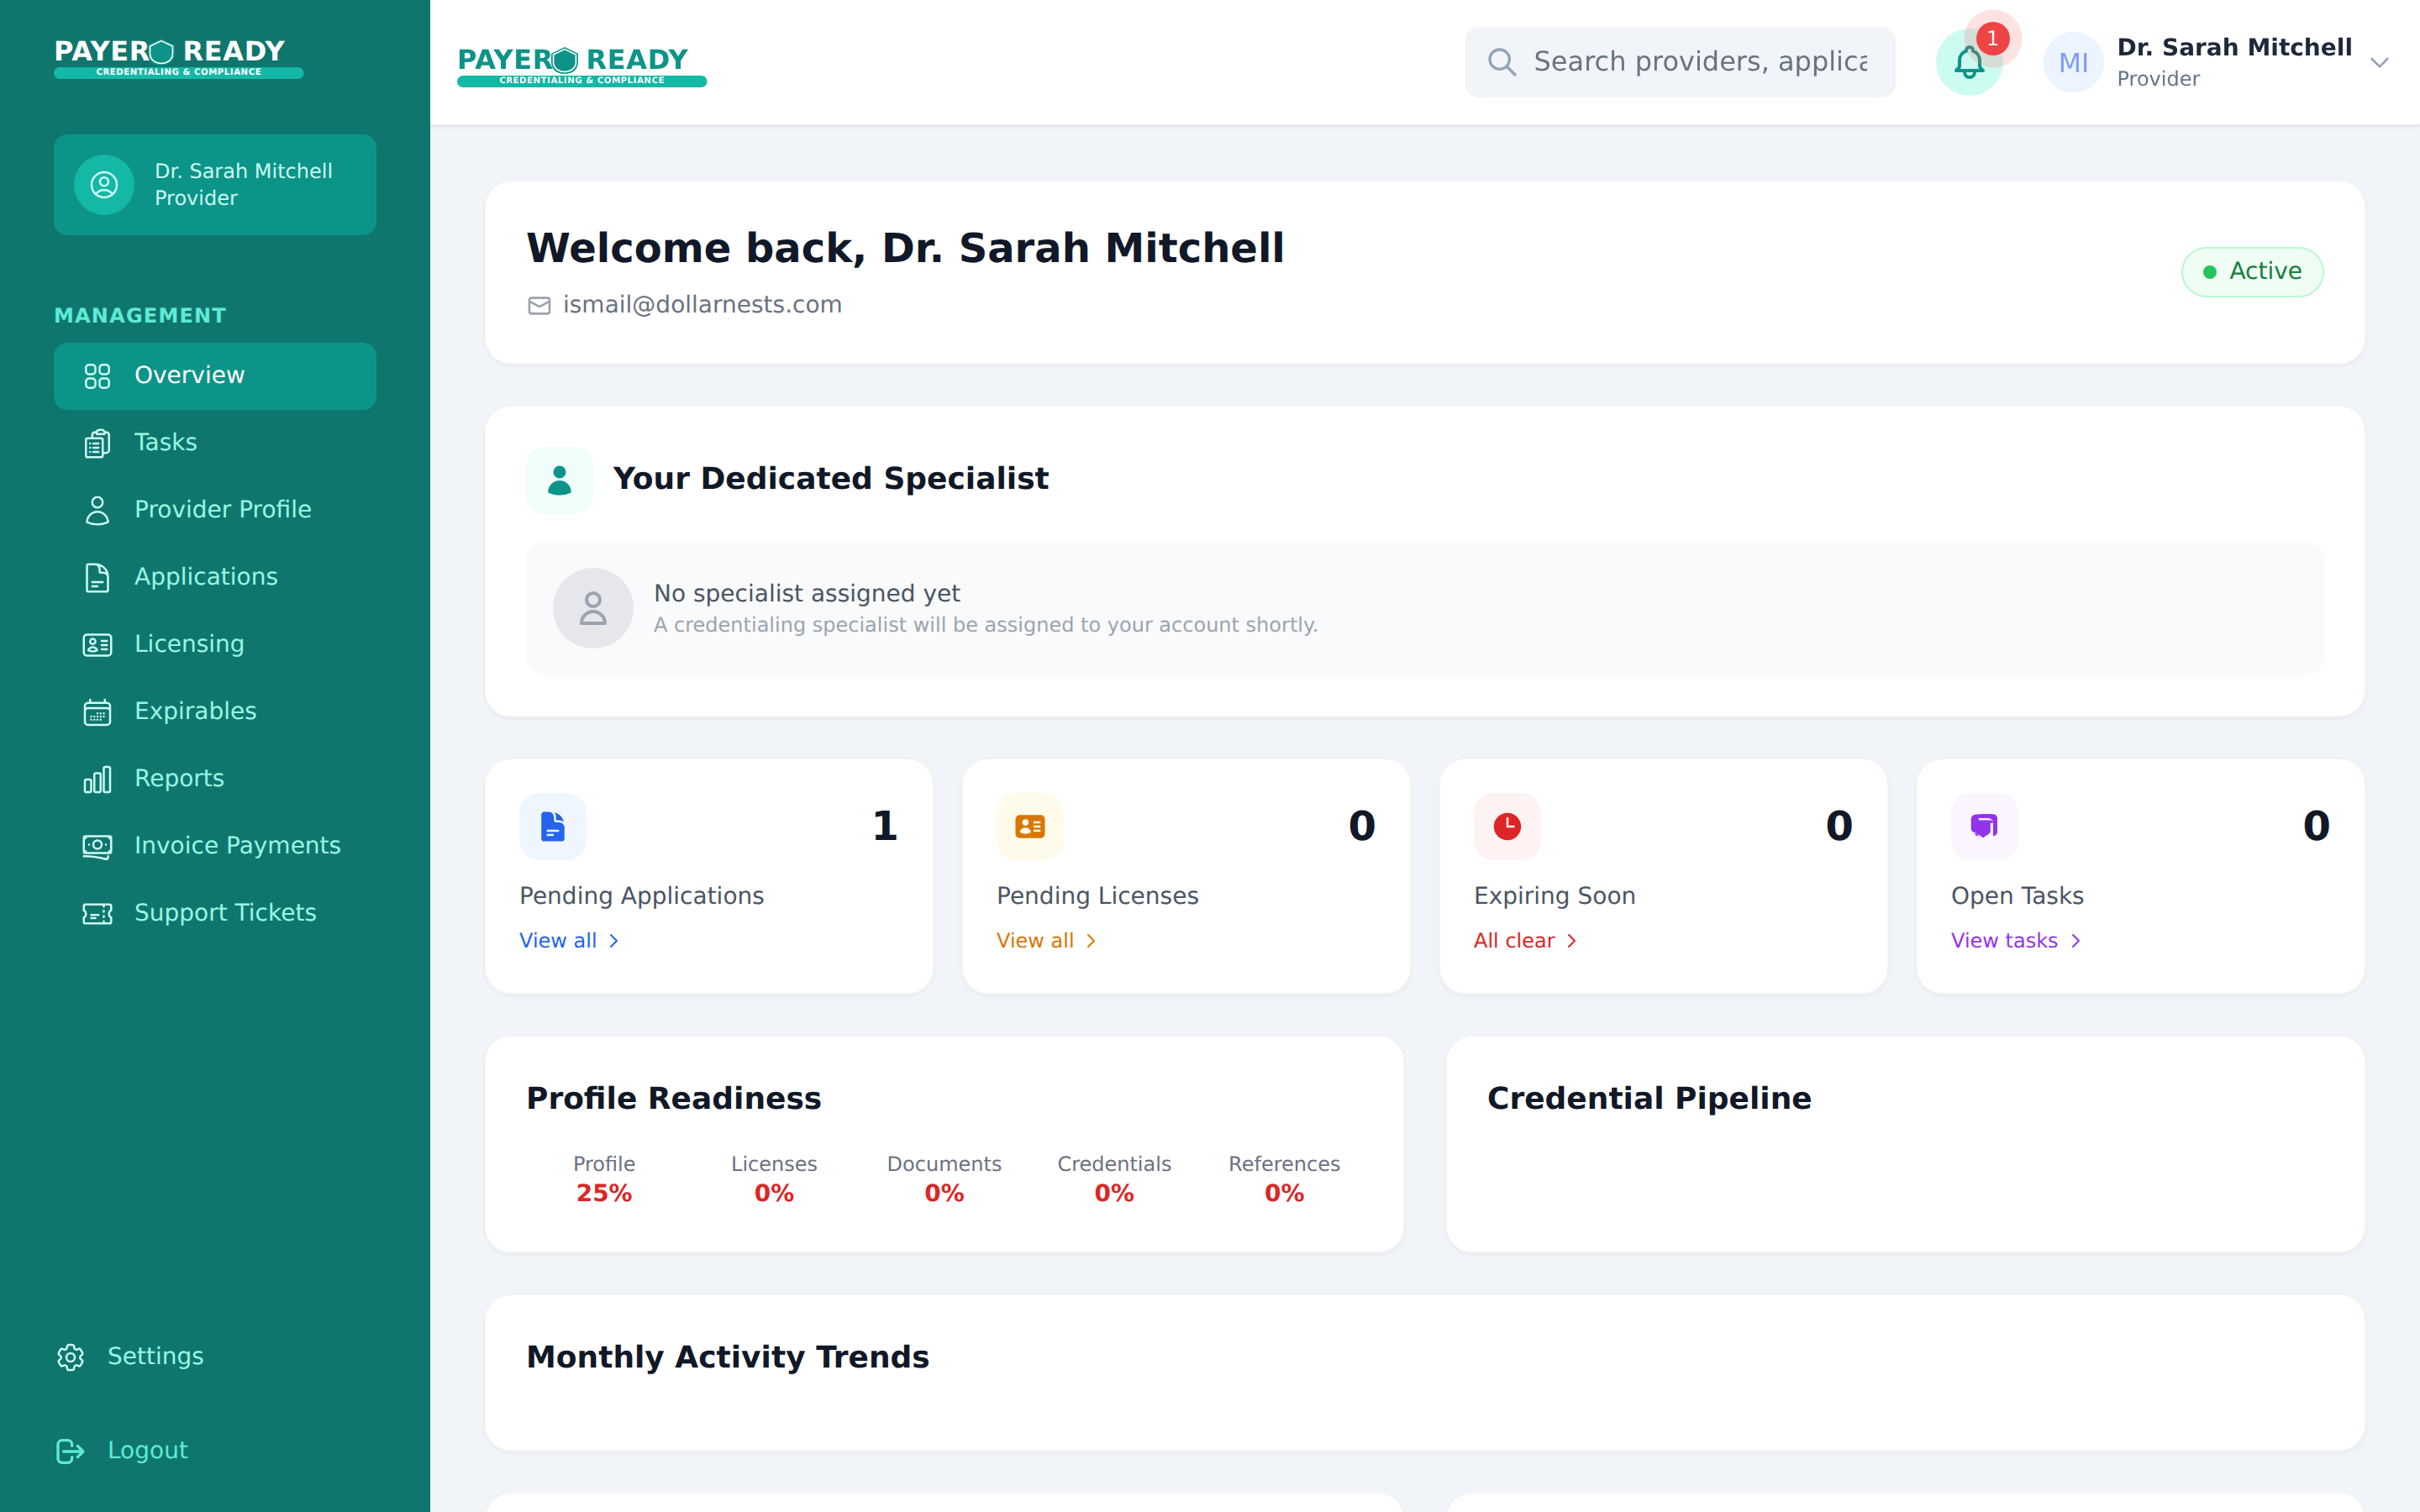Screen dimensions: 2420x1512
Task: Click the MI avatar circle
Action: click(2073, 61)
